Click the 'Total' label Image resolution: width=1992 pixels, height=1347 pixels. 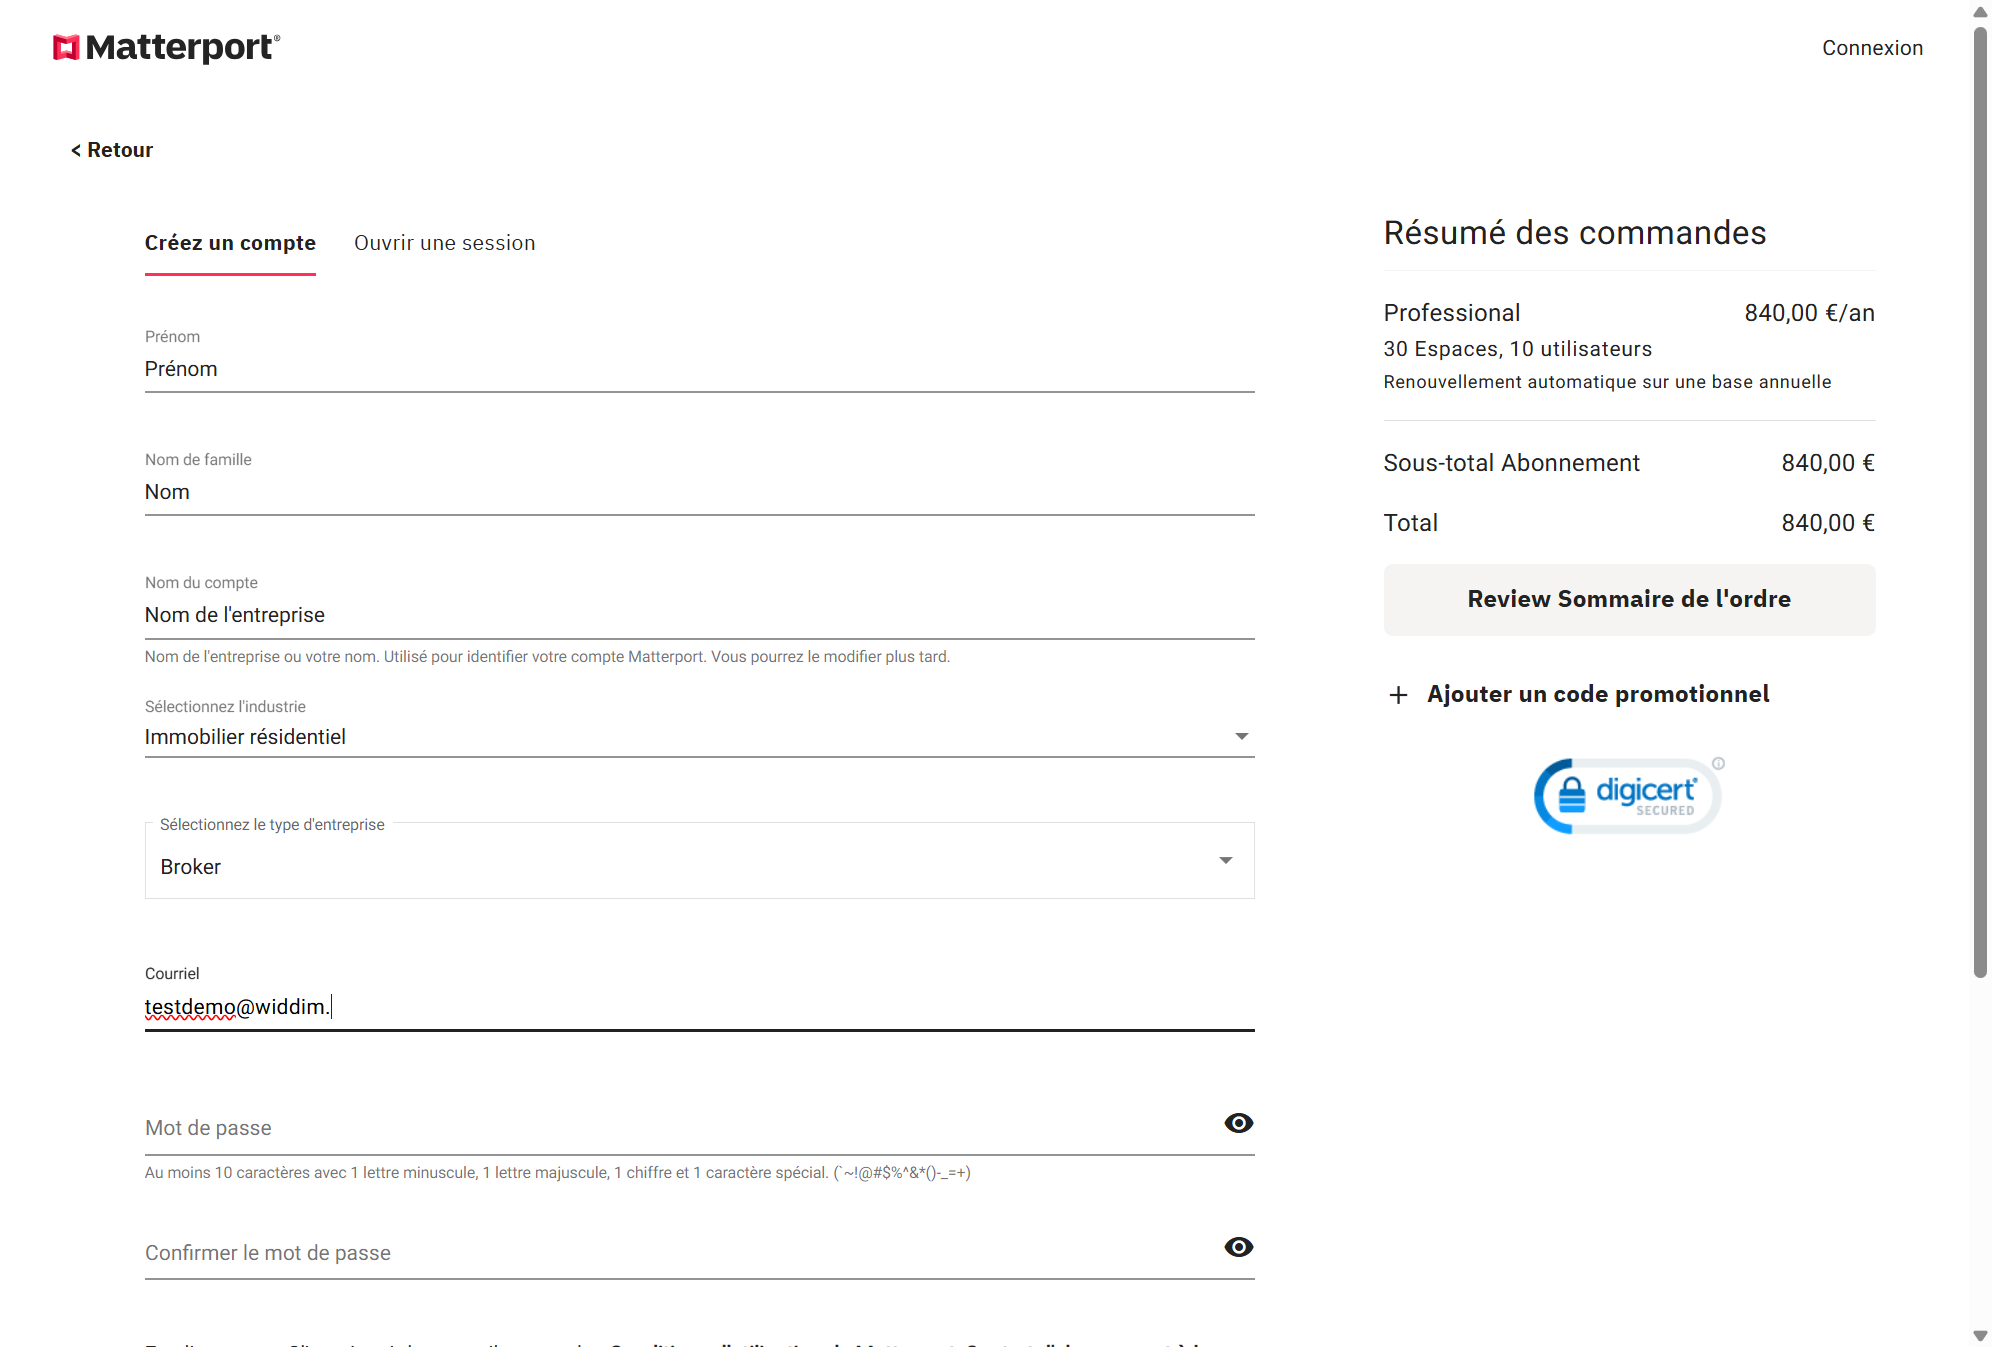click(x=1410, y=523)
